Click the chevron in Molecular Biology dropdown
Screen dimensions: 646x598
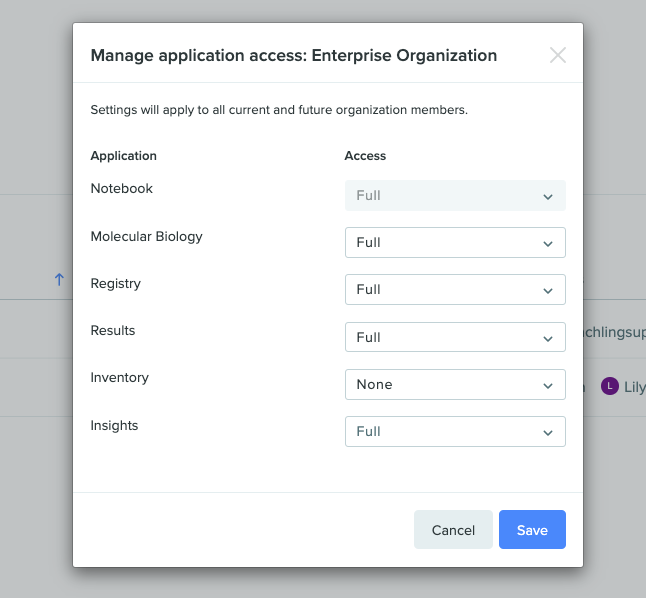coord(548,244)
